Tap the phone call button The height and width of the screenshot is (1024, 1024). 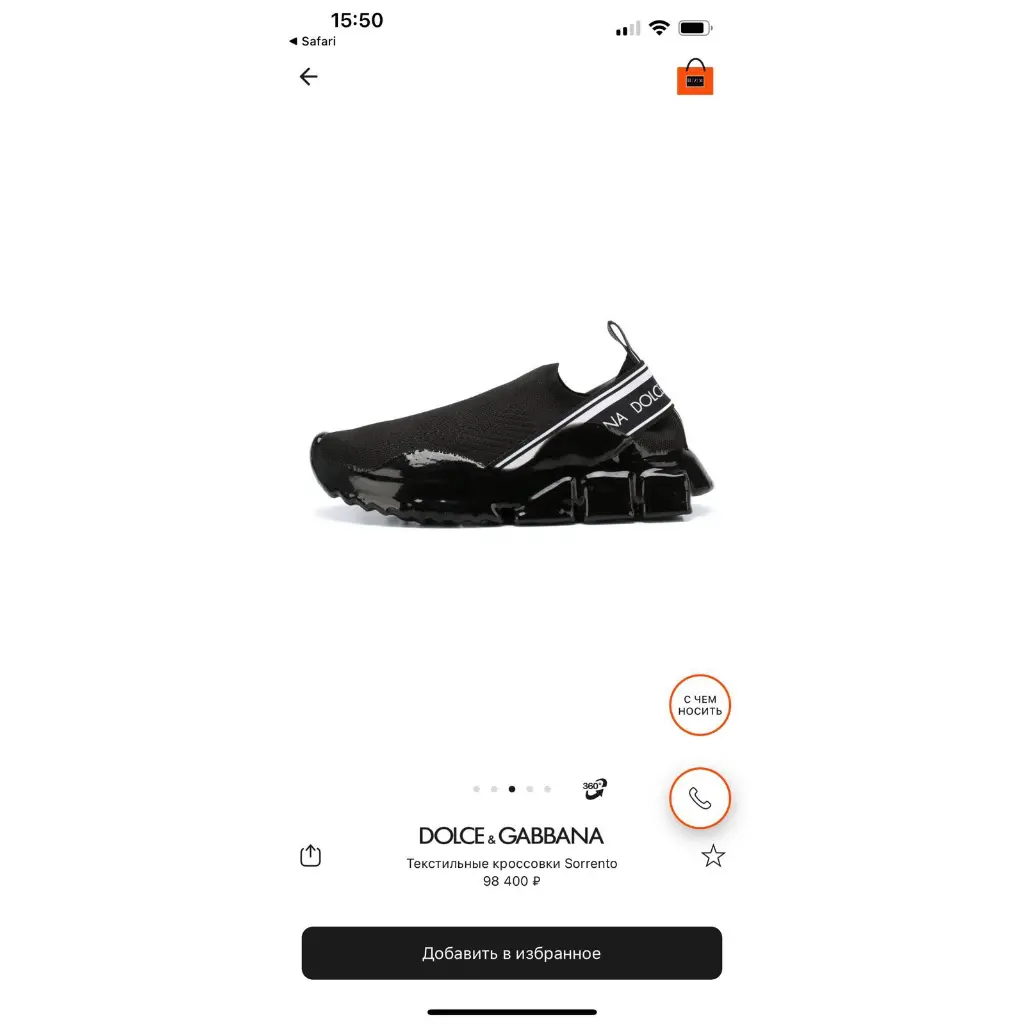pos(699,798)
